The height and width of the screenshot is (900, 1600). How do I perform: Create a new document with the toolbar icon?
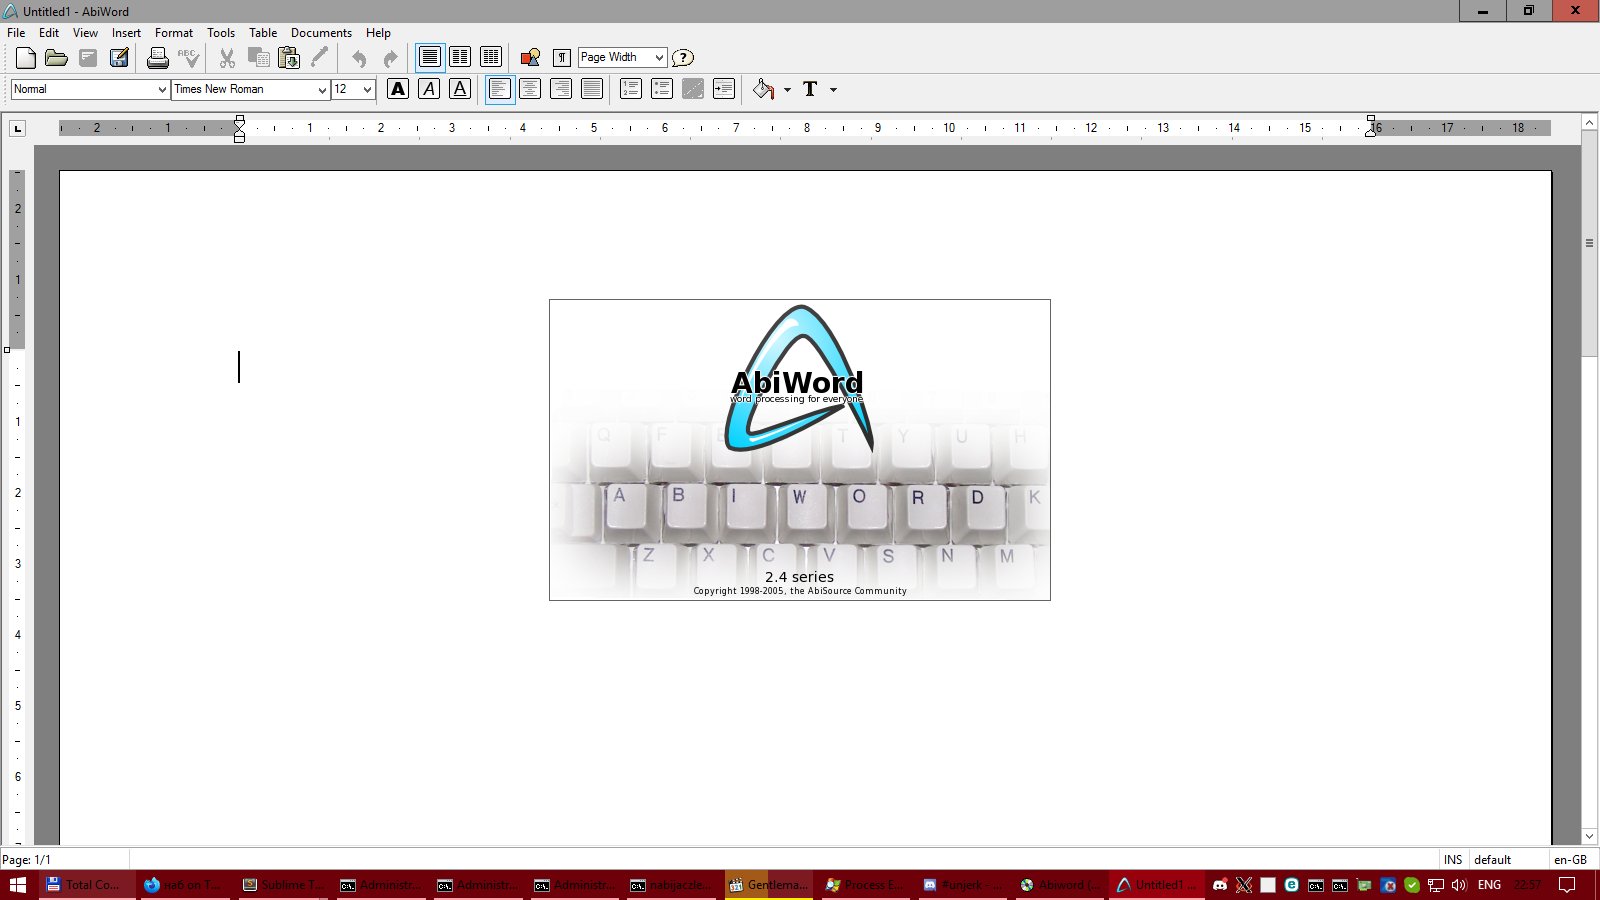[26, 58]
